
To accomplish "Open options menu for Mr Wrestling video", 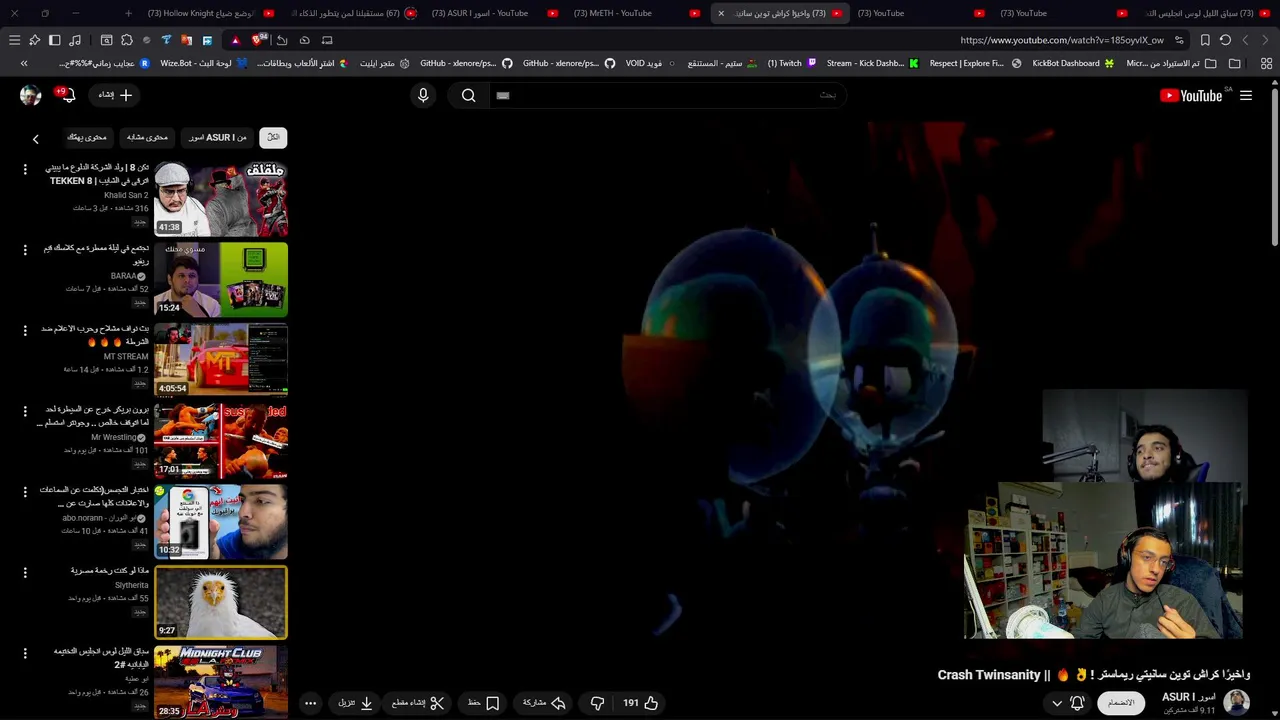I will click(x=25, y=411).
